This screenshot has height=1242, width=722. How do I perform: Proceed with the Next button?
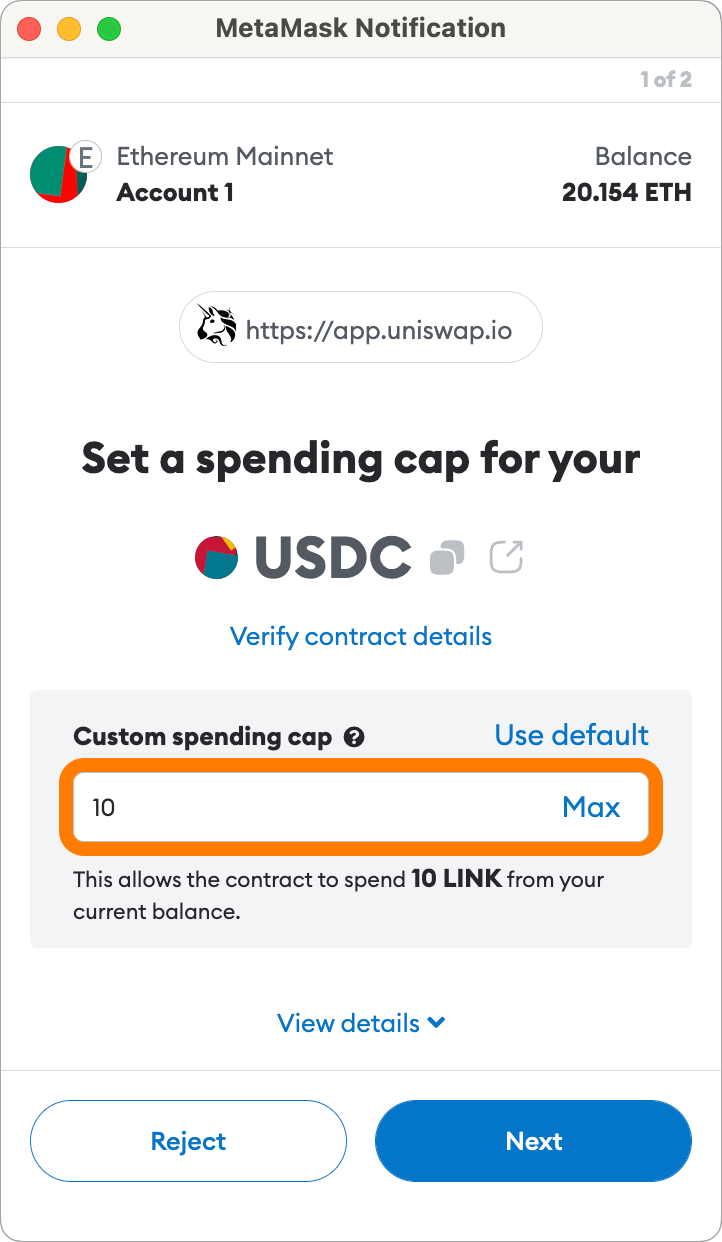coord(533,1141)
